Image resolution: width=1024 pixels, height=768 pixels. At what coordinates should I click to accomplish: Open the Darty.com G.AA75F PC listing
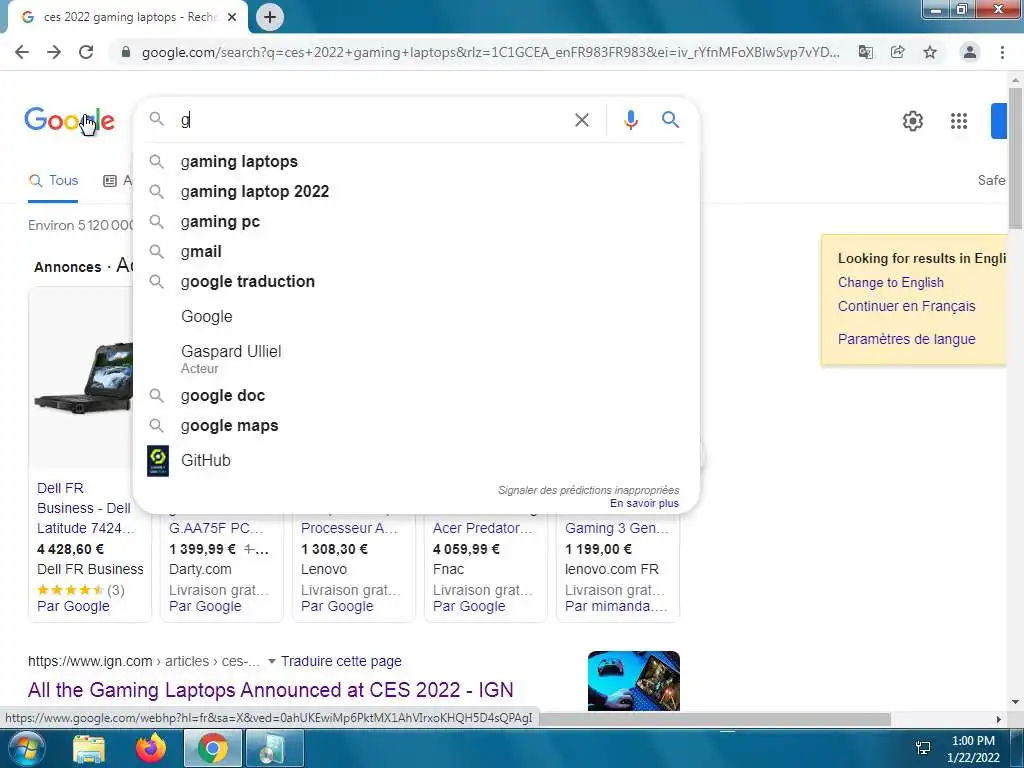pyautogui.click(x=216, y=528)
